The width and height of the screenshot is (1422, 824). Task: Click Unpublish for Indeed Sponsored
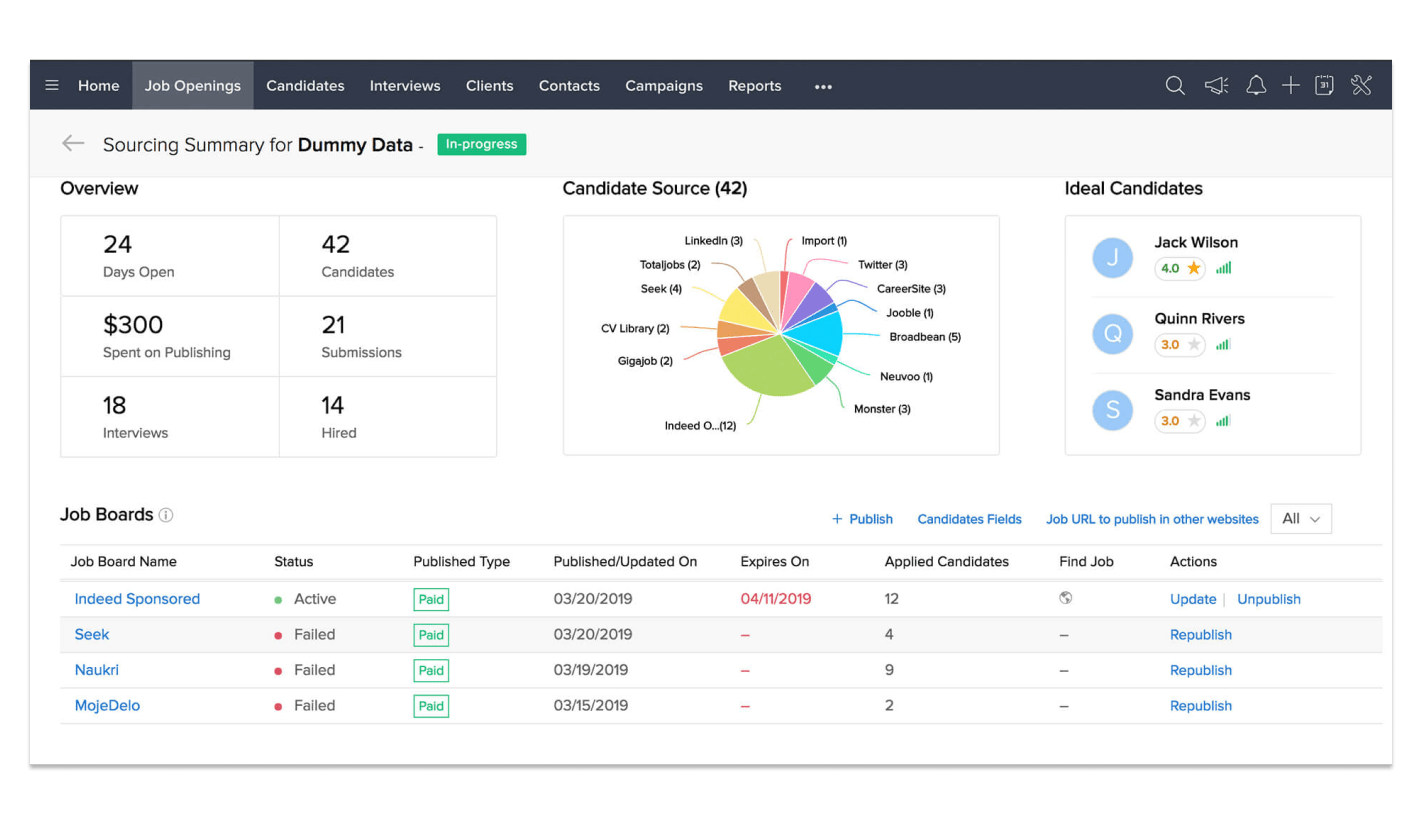(x=1268, y=599)
